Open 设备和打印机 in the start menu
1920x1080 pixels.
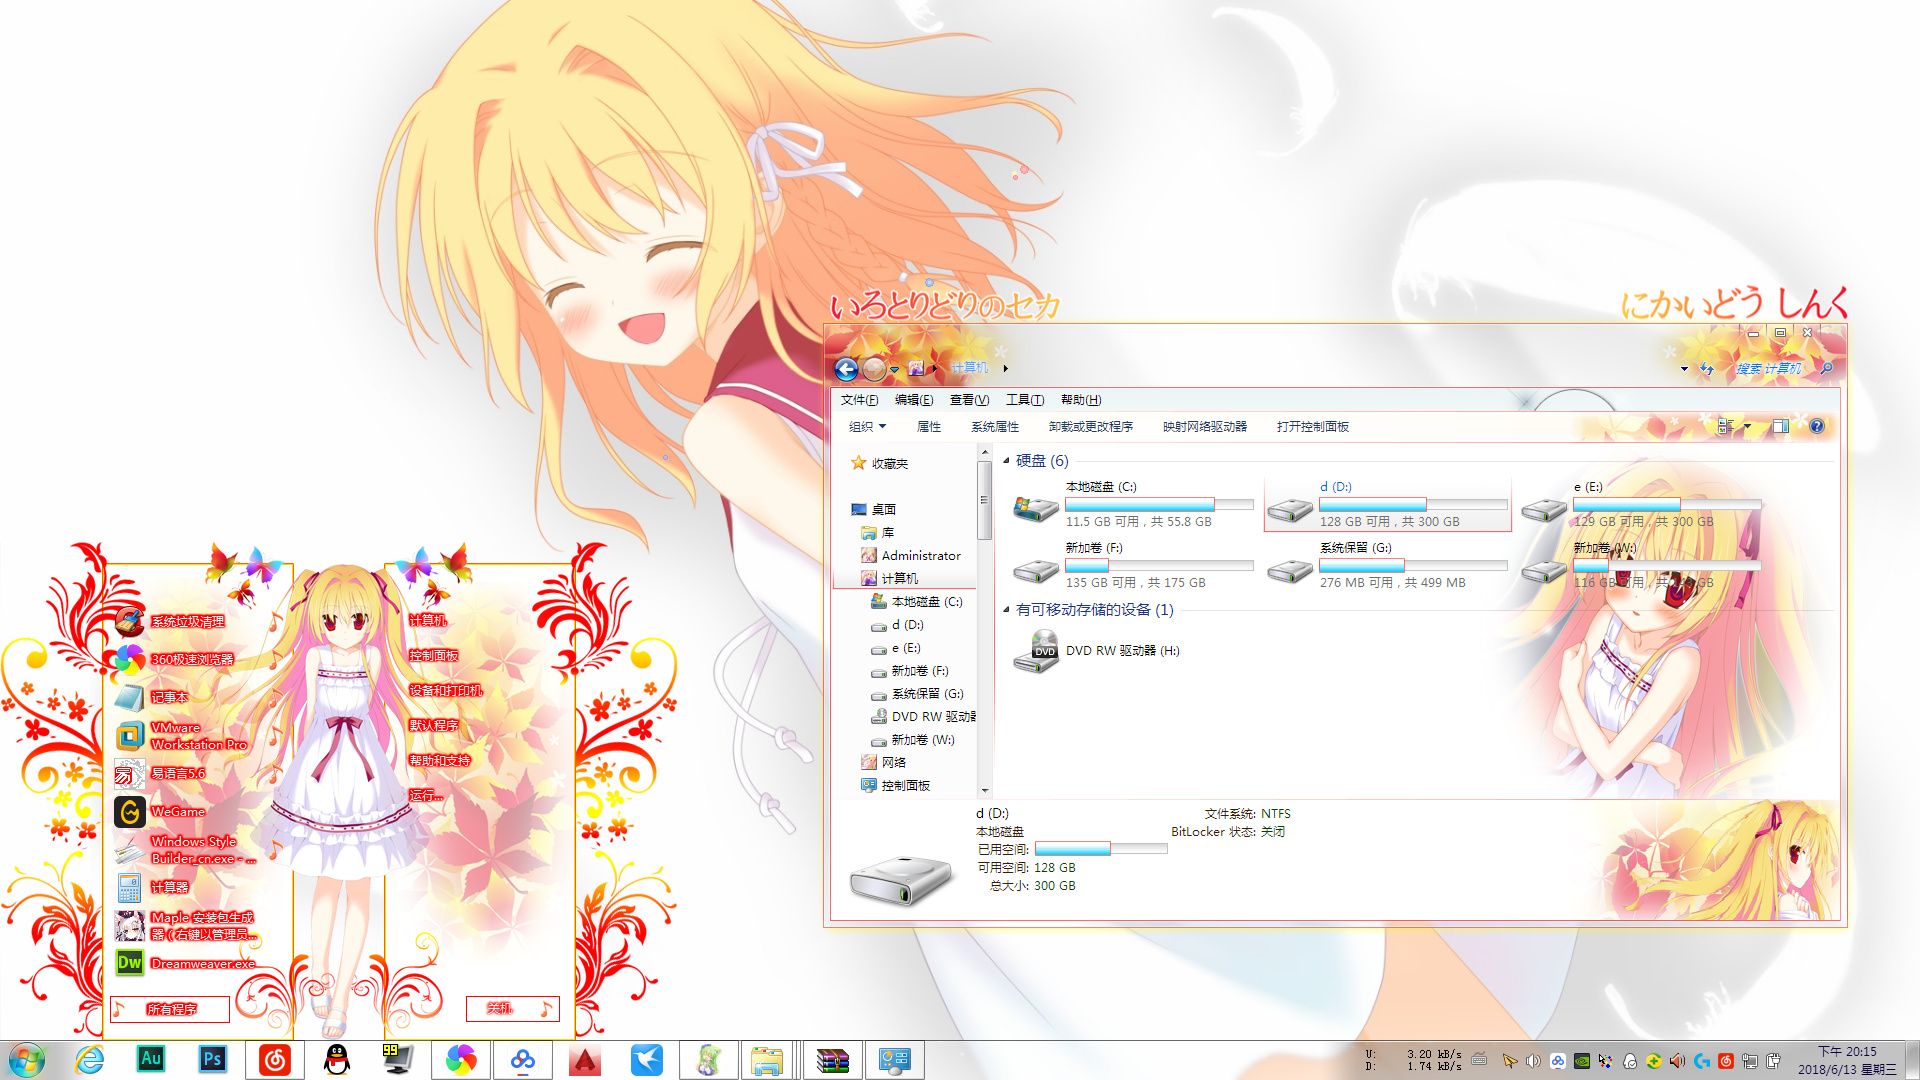(445, 691)
